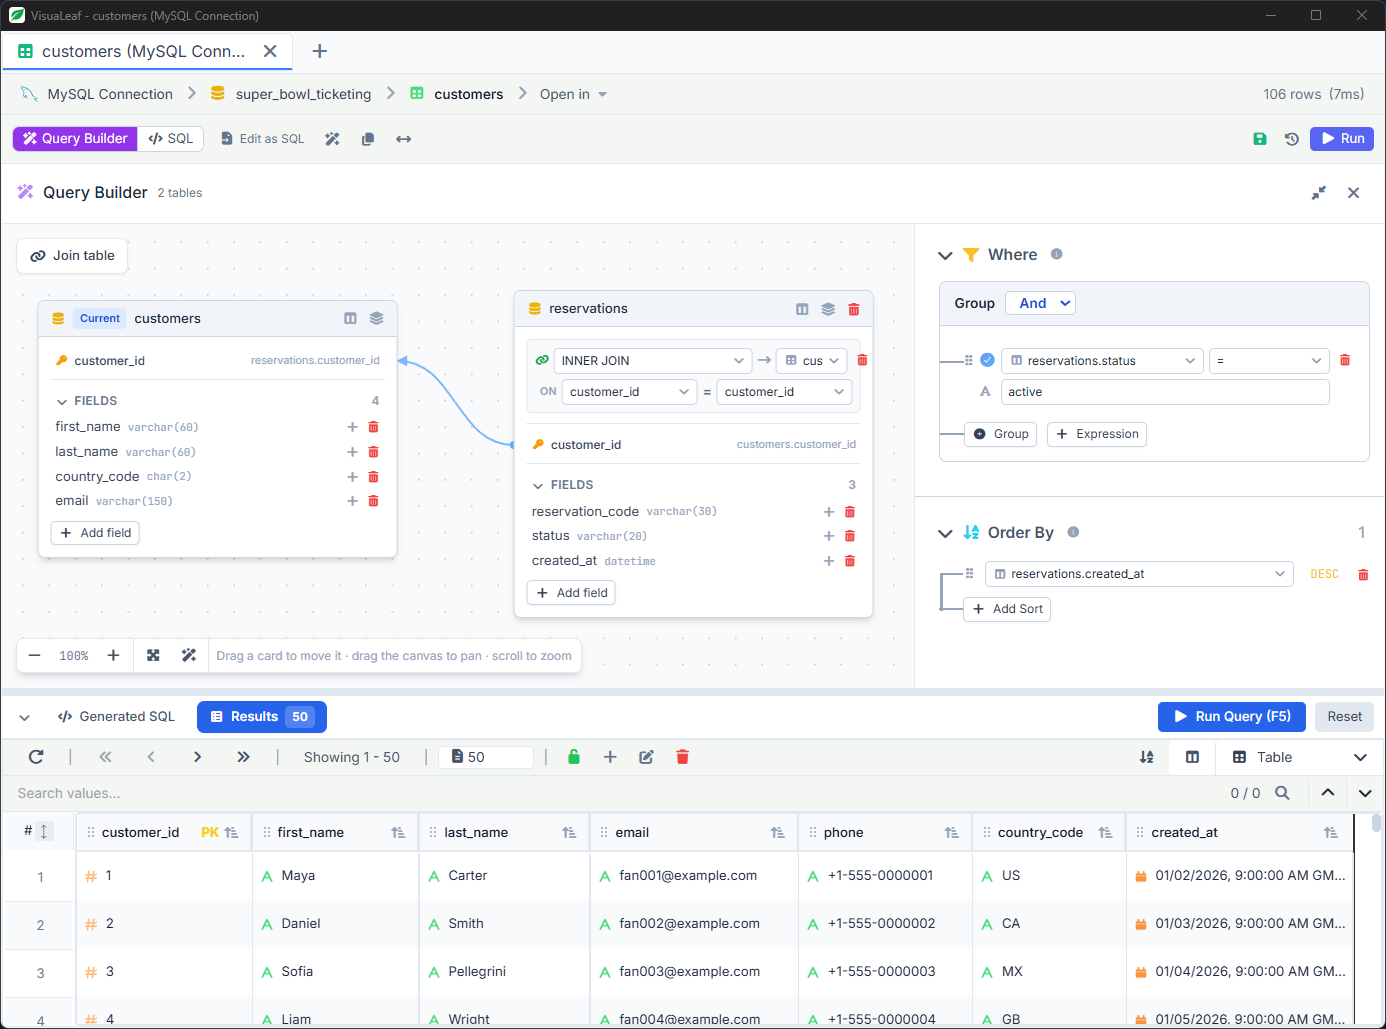Screen dimensions: 1386x1029
Task: Open the Table view mode dropdown
Action: tap(1299, 757)
